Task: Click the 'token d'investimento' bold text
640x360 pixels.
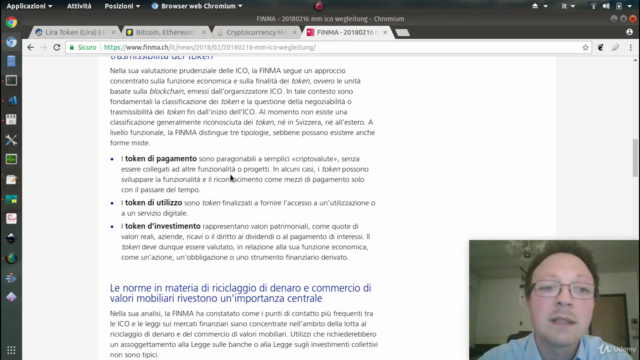Action: pos(163,226)
